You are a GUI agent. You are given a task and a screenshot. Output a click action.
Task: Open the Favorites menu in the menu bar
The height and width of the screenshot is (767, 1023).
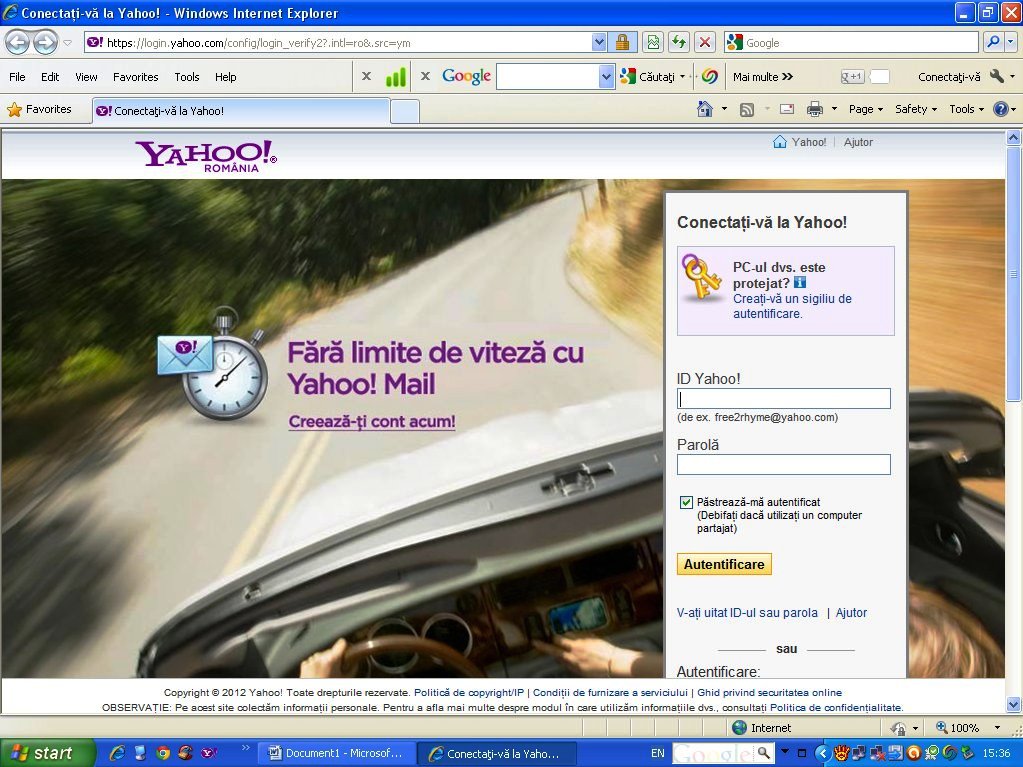click(136, 77)
